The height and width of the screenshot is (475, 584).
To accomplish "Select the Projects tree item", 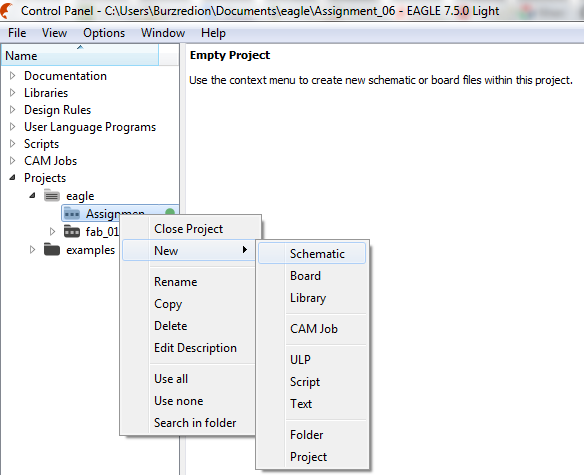I will pyautogui.click(x=45, y=178).
